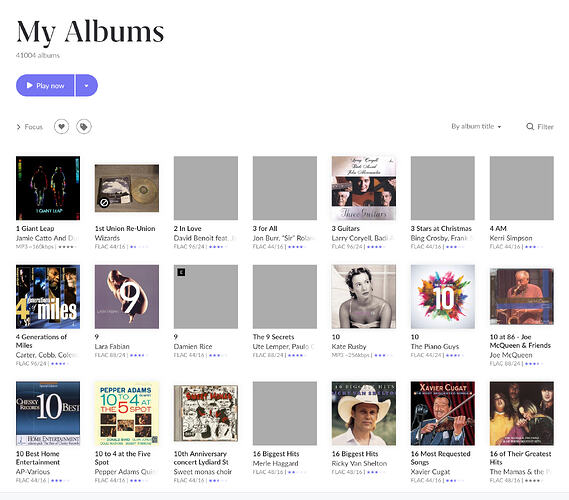Click the explicit badge on Damien Rice's 9
Screen dimensions: 569x500
tap(181, 272)
